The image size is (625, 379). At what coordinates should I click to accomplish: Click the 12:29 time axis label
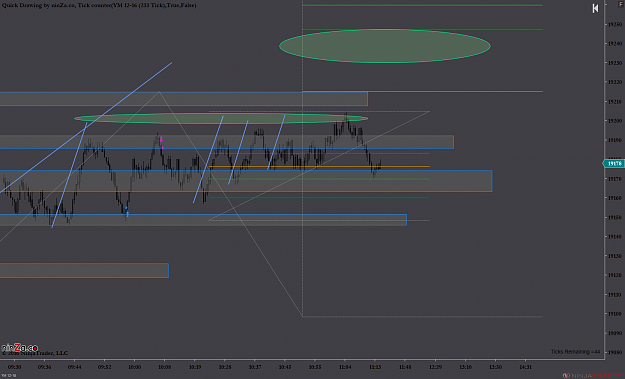coord(435,367)
